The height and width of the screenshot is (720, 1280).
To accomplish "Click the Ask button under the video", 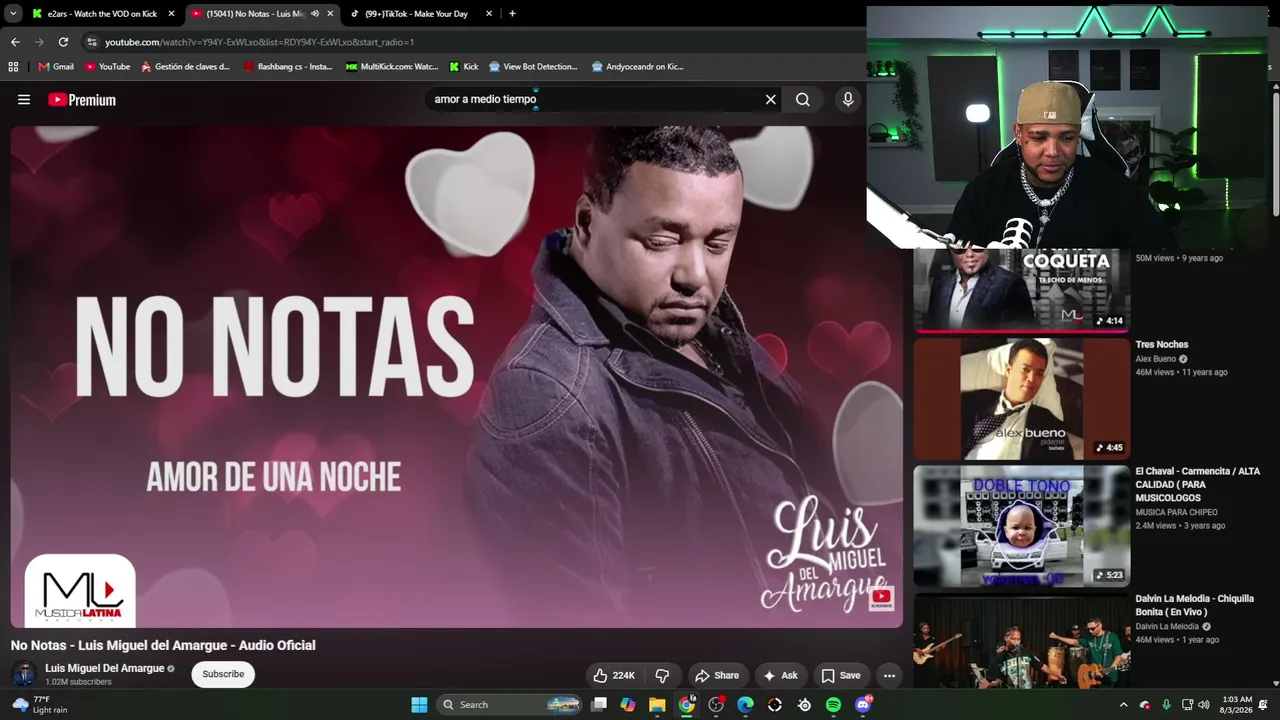I will pyautogui.click(x=781, y=676).
